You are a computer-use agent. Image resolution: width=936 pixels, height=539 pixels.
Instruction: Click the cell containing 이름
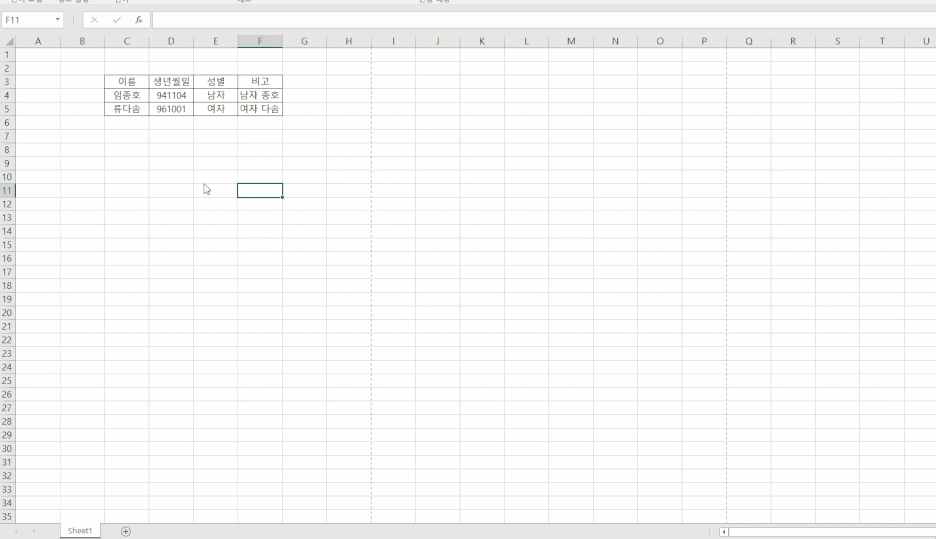[x=127, y=82]
